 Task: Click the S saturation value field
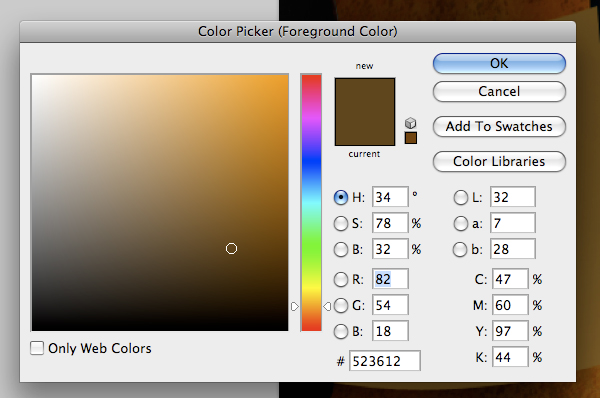pyautogui.click(x=390, y=223)
